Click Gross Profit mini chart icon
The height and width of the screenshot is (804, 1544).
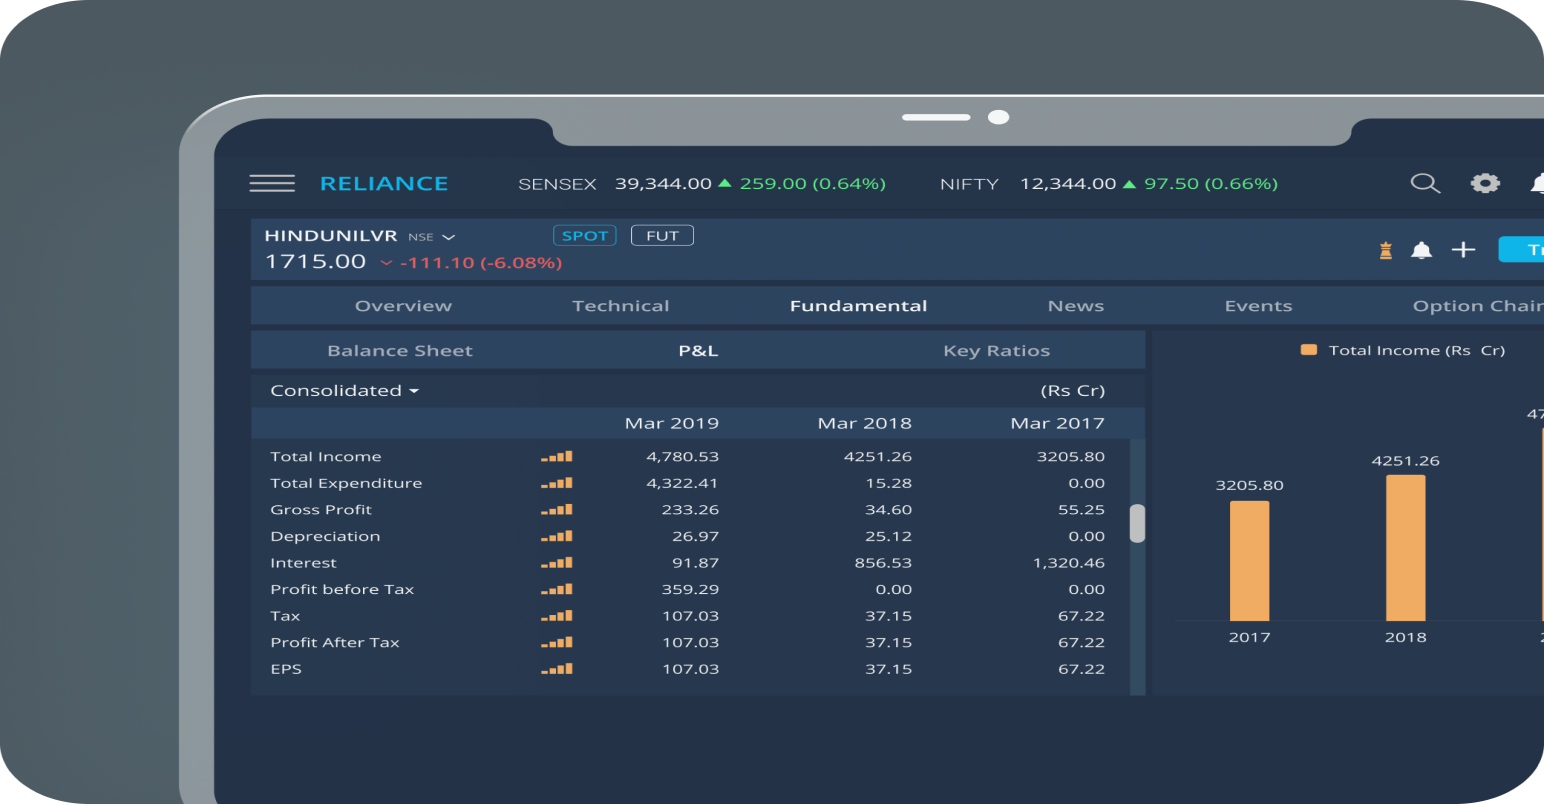point(557,510)
